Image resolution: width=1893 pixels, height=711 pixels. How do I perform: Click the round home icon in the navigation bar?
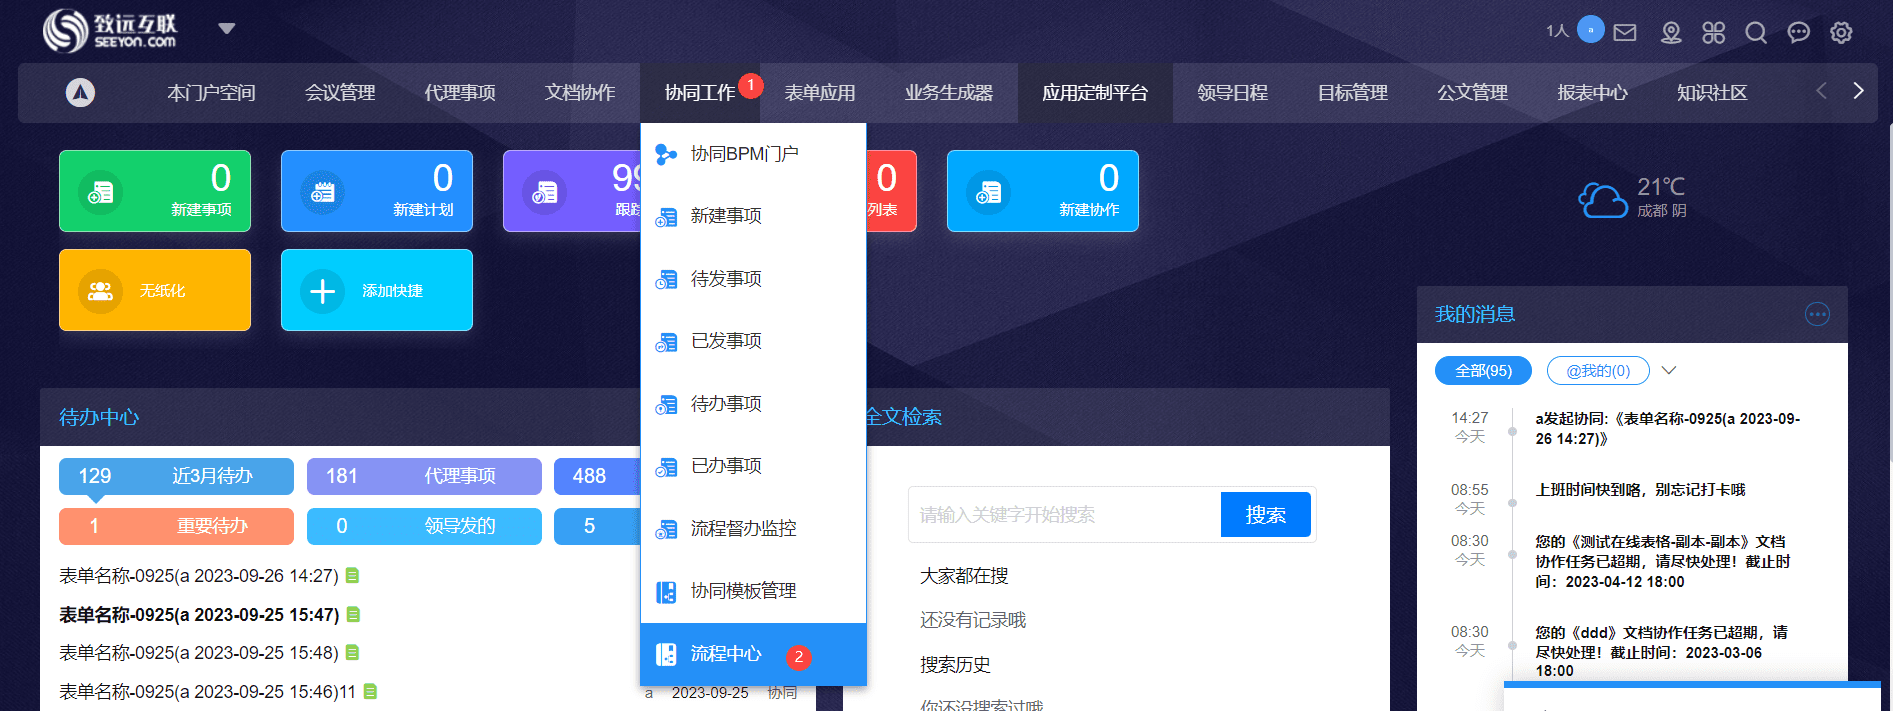coord(80,93)
